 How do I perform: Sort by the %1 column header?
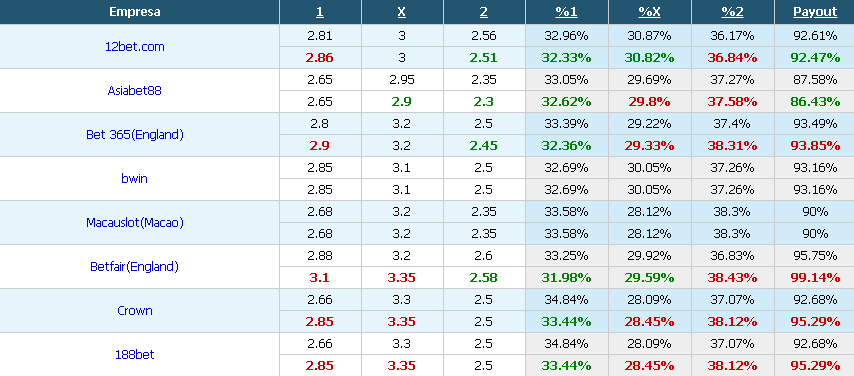pyautogui.click(x=566, y=12)
